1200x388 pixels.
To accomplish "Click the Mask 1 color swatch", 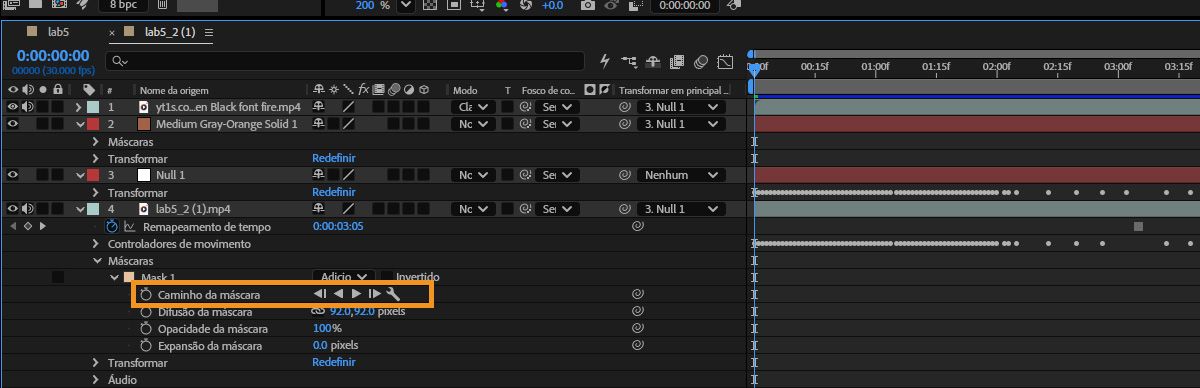I will tap(128, 277).
